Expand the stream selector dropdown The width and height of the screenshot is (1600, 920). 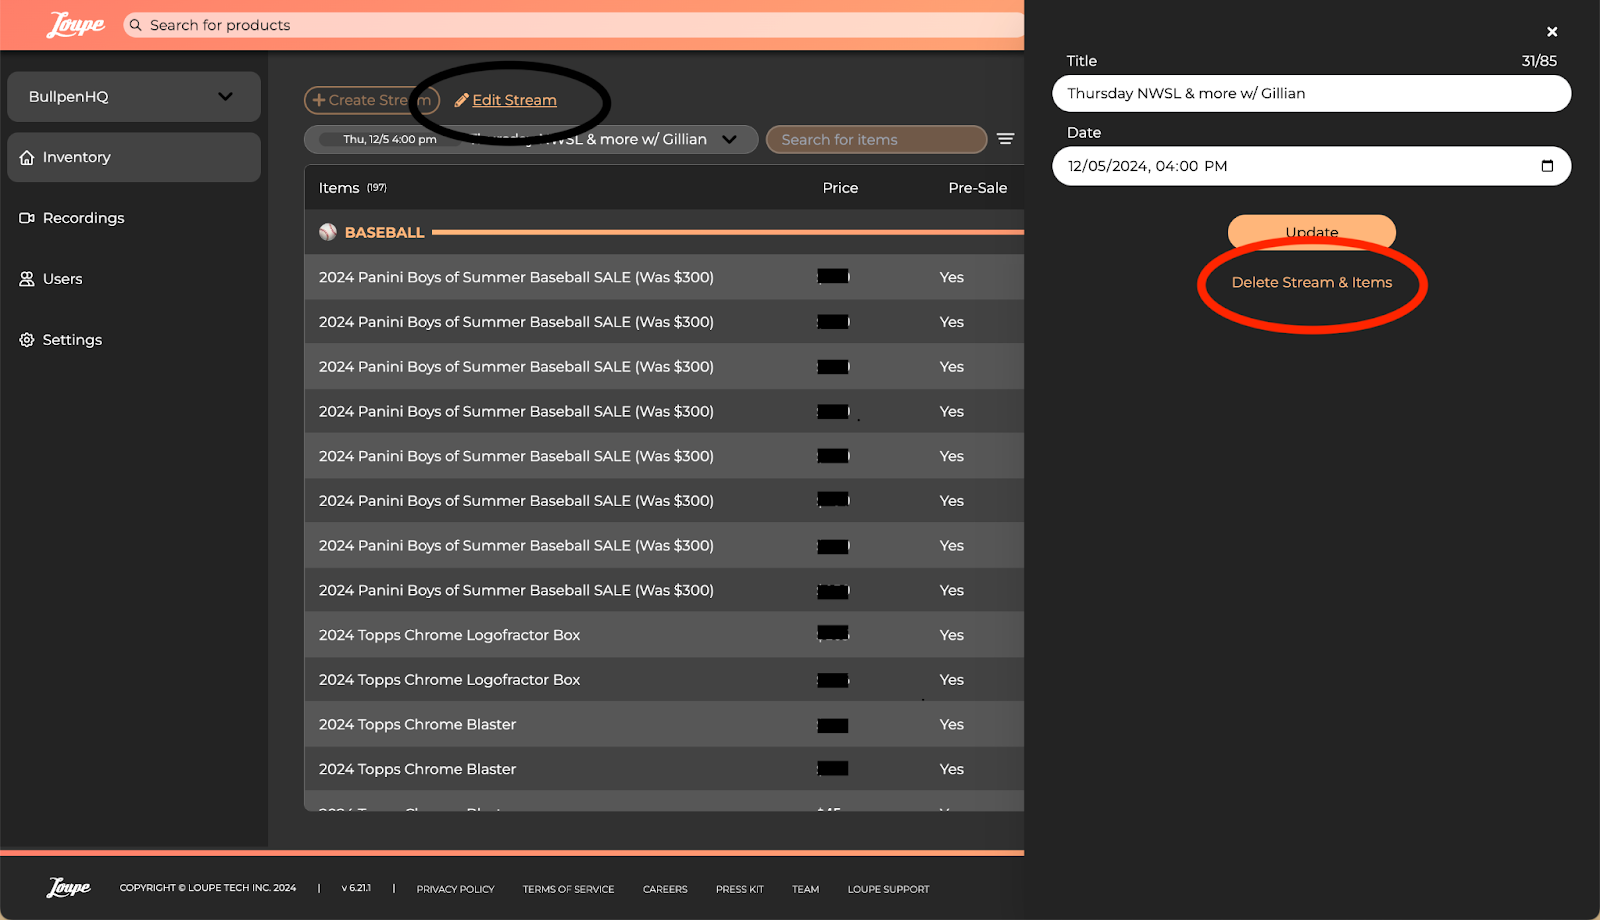coord(729,139)
